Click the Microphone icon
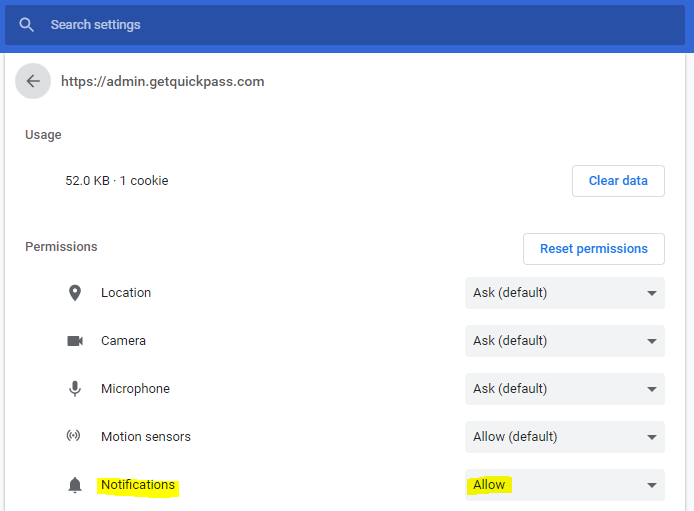Image resolution: width=694 pixels, height=511 pixels. [75, 389]
